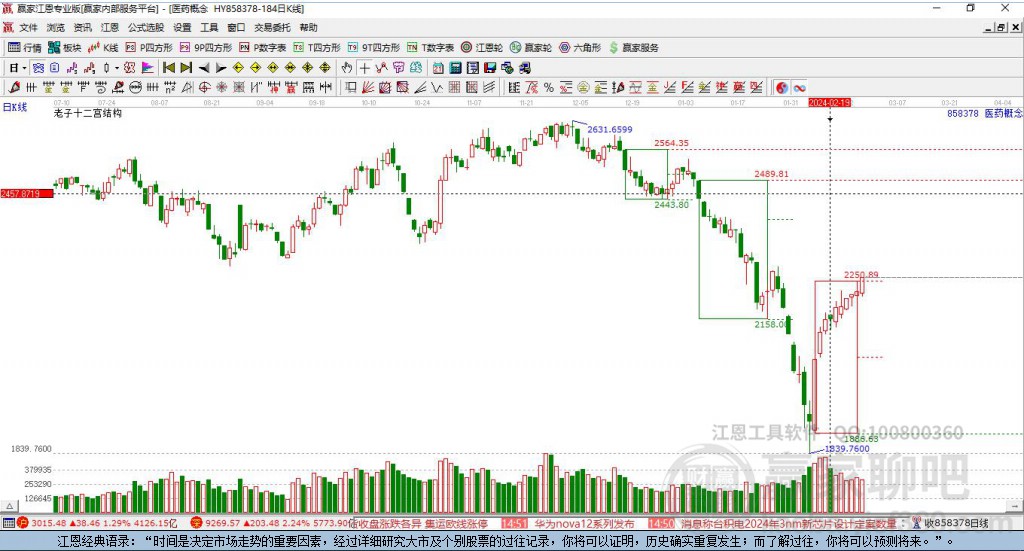Switch to K线 chart view

(x=103, y=48)
